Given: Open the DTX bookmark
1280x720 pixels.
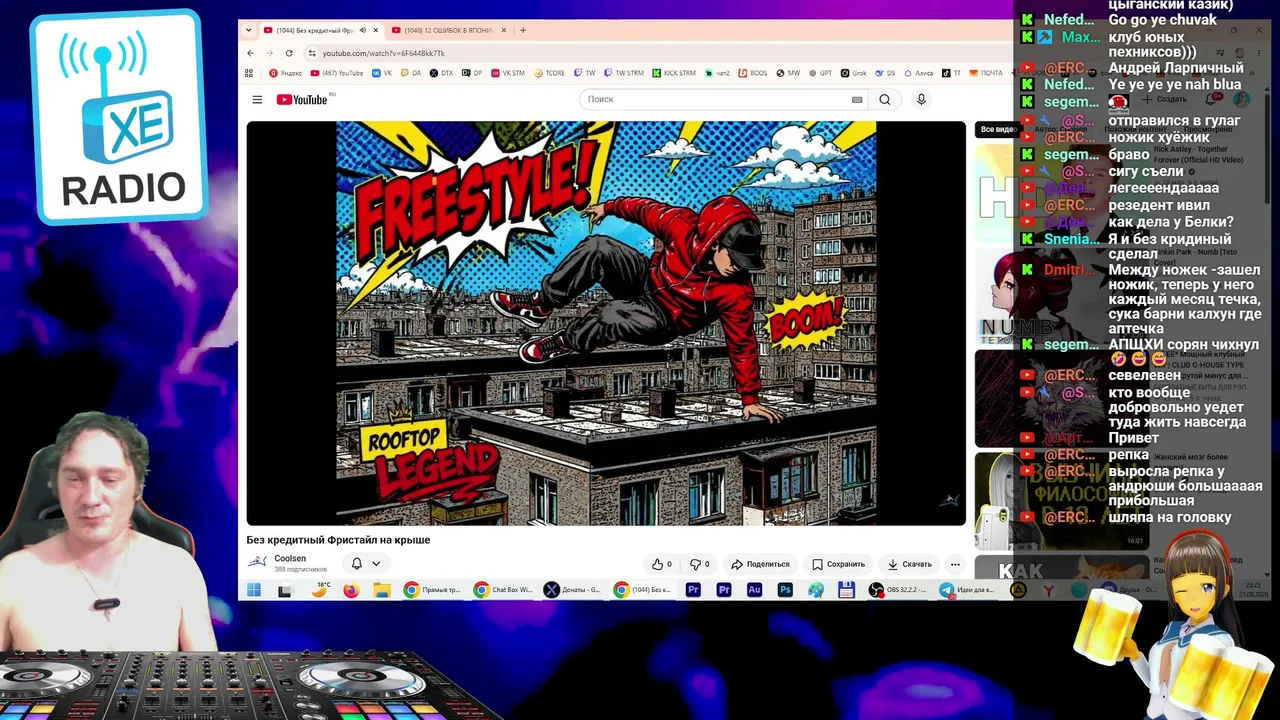Looking at the screenshot, I should (x=441, y=73).
